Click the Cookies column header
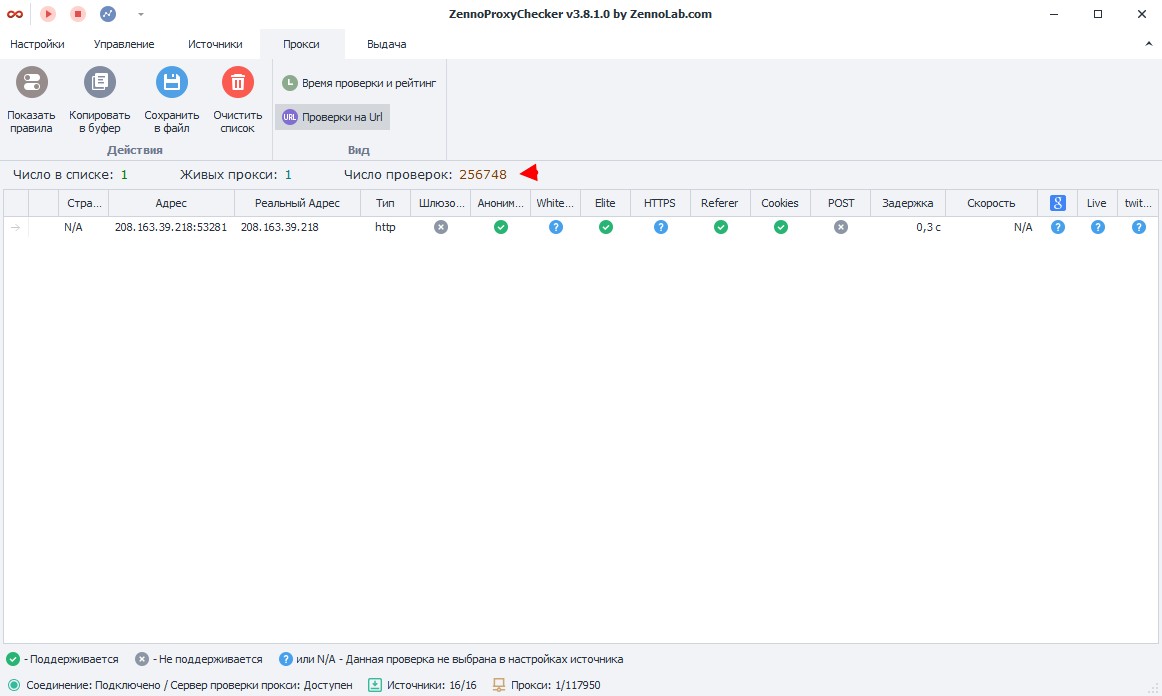Viewport: 1162px width, 696px height. pyautogui.click(x=780, y=203)
